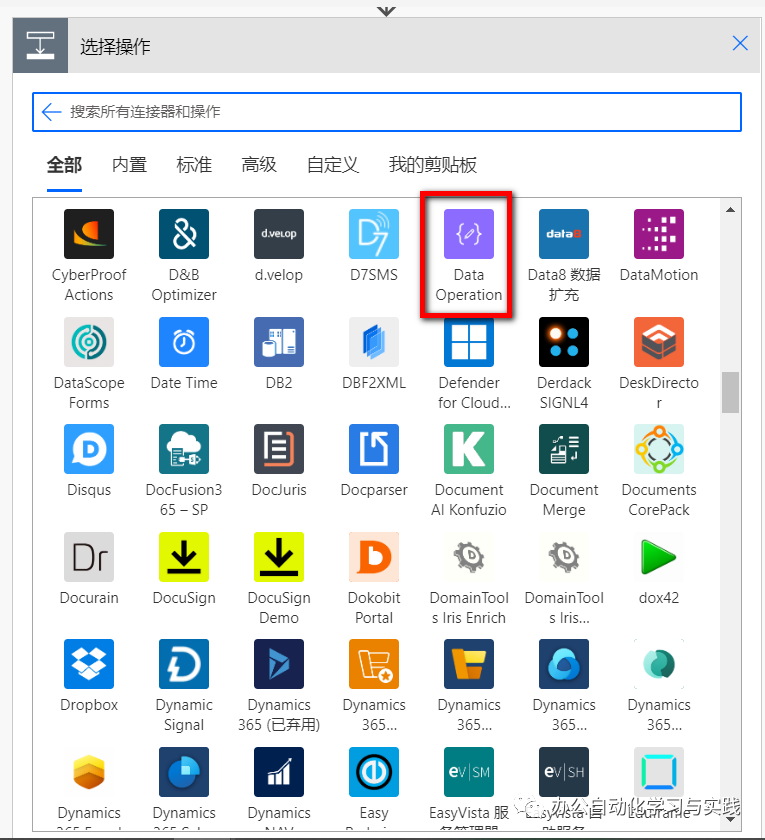Click the 选择操作 header action icon
The image size is (765, 840).
40,46
